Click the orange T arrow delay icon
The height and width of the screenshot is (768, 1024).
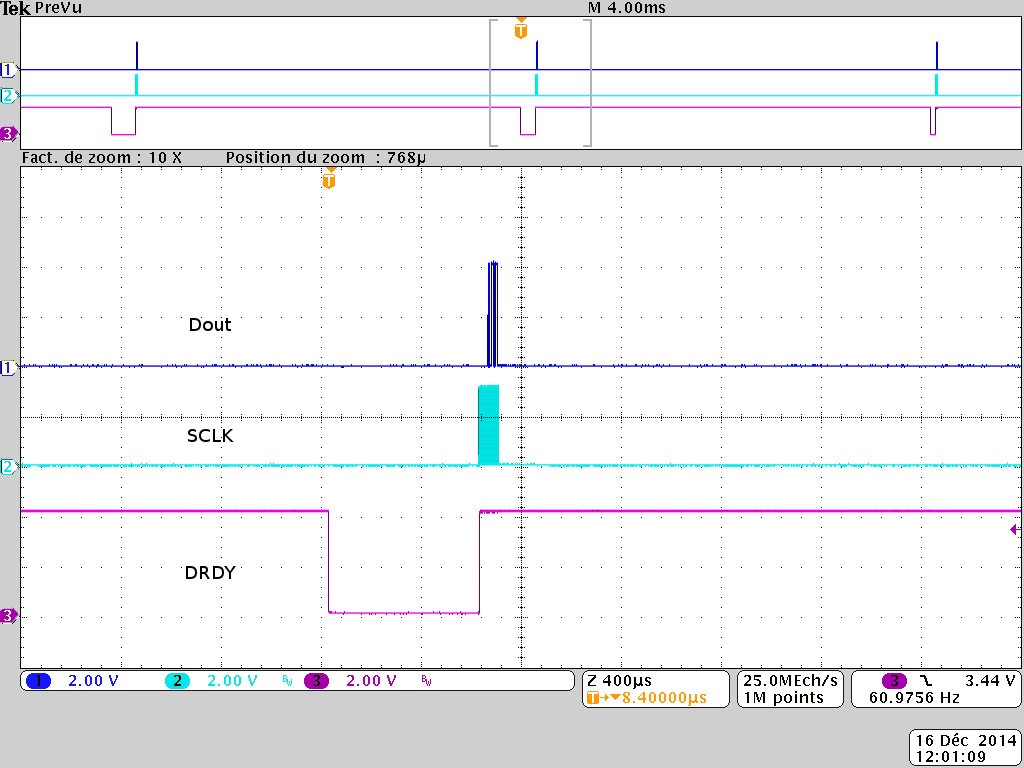click(602, 698)
